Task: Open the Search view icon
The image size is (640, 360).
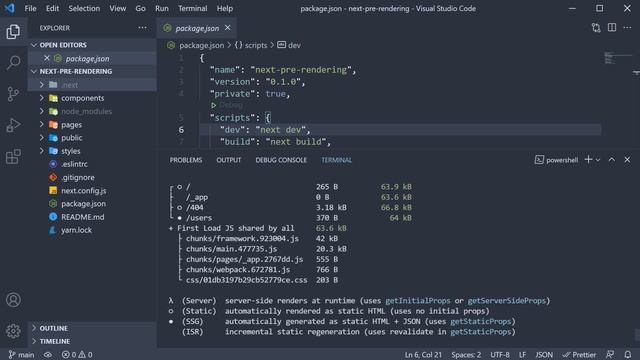Action: point(13,63)
